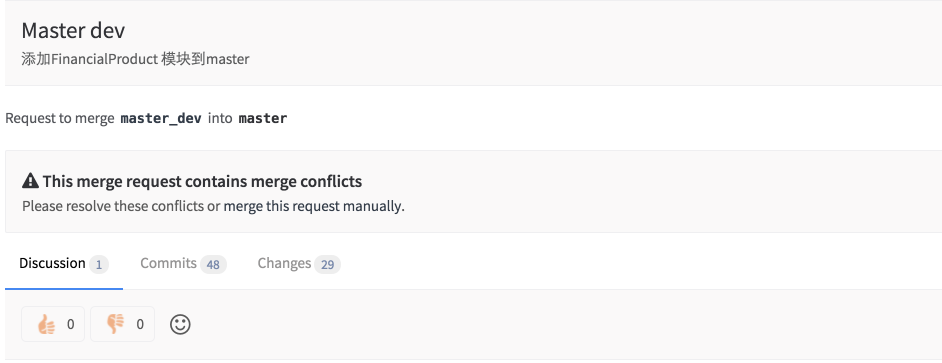Click the master target branch name

(263, 118)
